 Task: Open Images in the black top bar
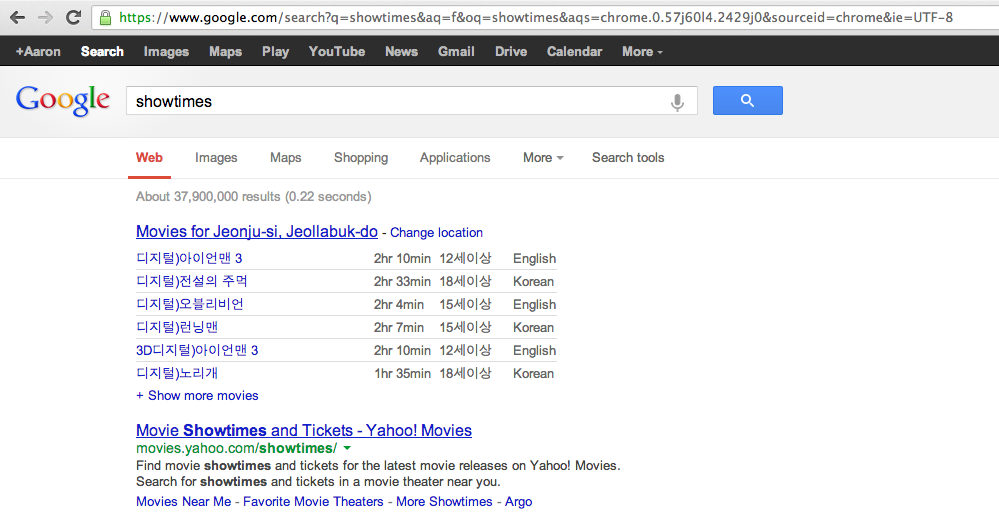166,52
